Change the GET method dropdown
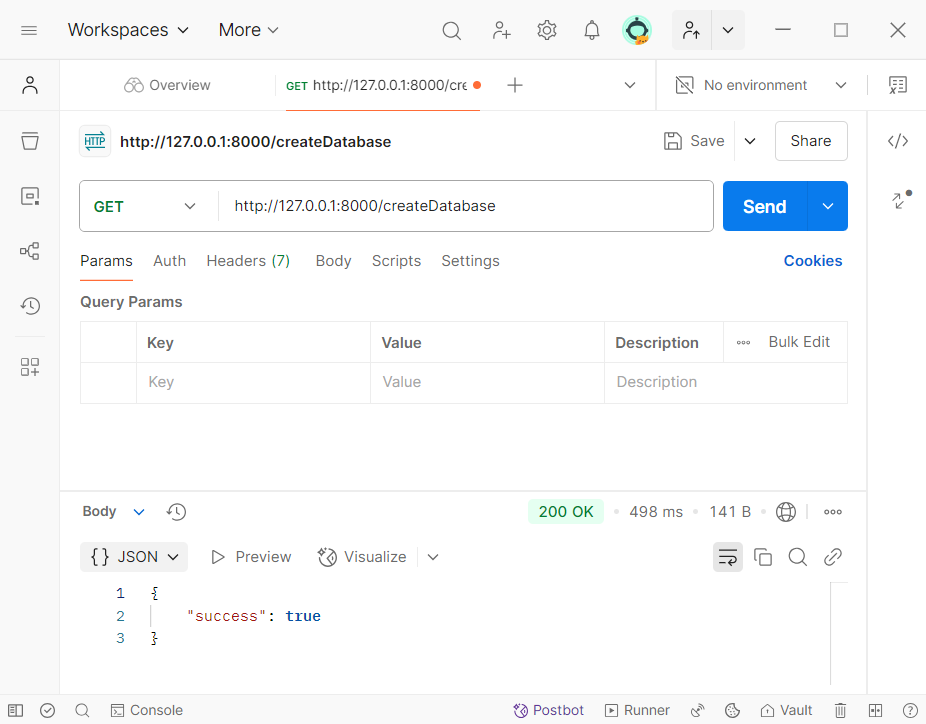The width and height of the screenshot is (926, 724). [x=145, y=206]
